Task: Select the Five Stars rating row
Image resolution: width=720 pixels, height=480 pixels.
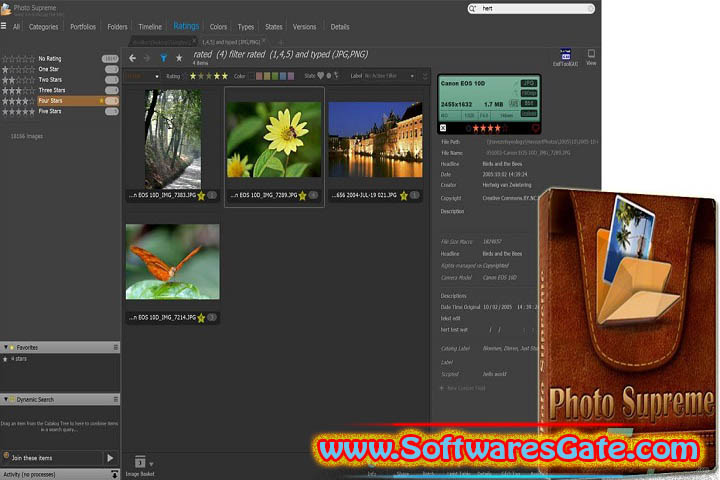Action: pyautogui.click(x=60, y=112)
